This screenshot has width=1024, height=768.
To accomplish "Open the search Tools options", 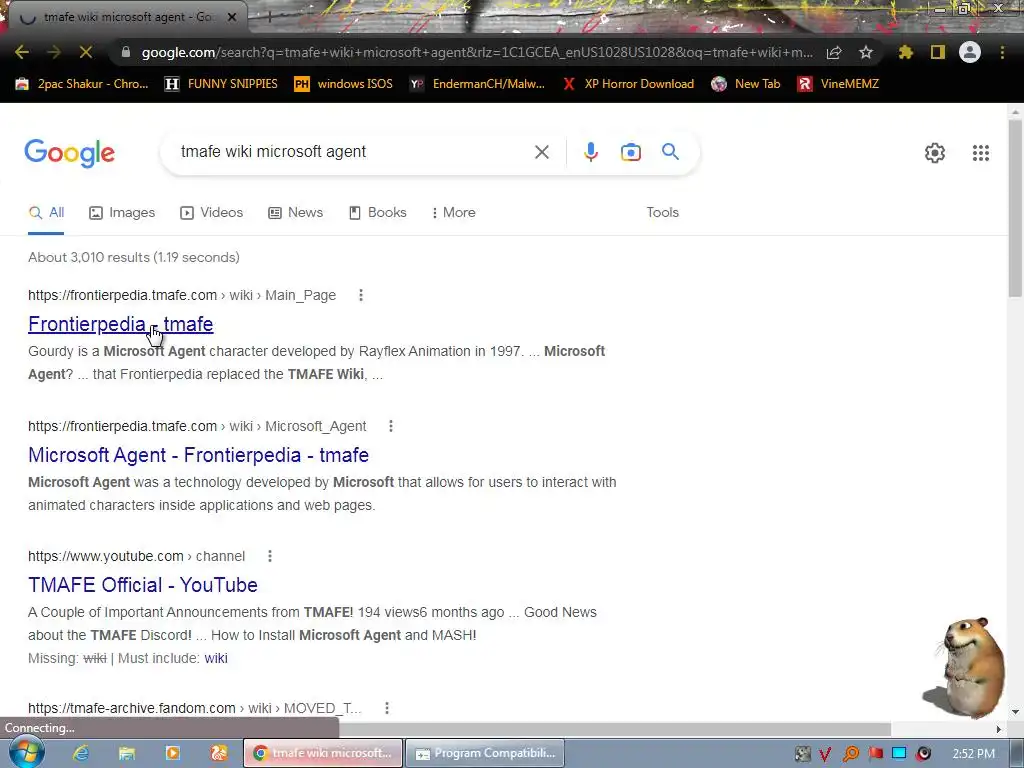I will tap(662, 212).
